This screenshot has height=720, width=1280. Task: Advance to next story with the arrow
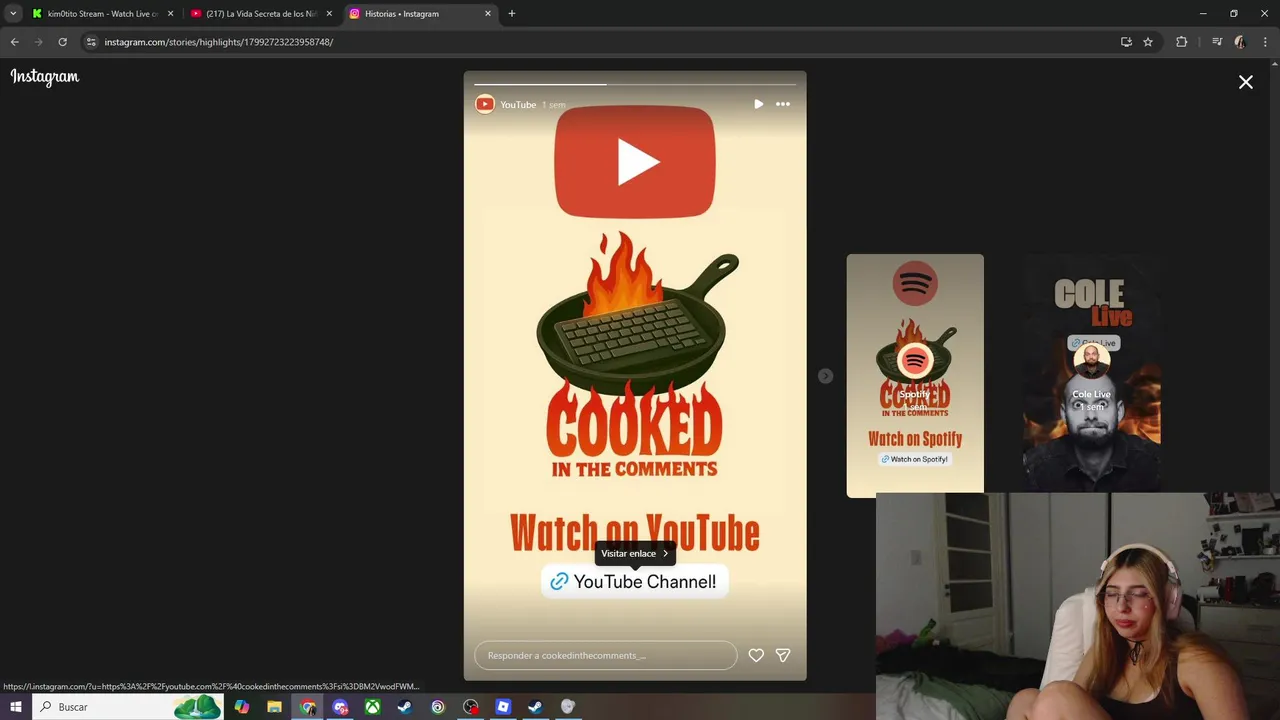(825, 376)
